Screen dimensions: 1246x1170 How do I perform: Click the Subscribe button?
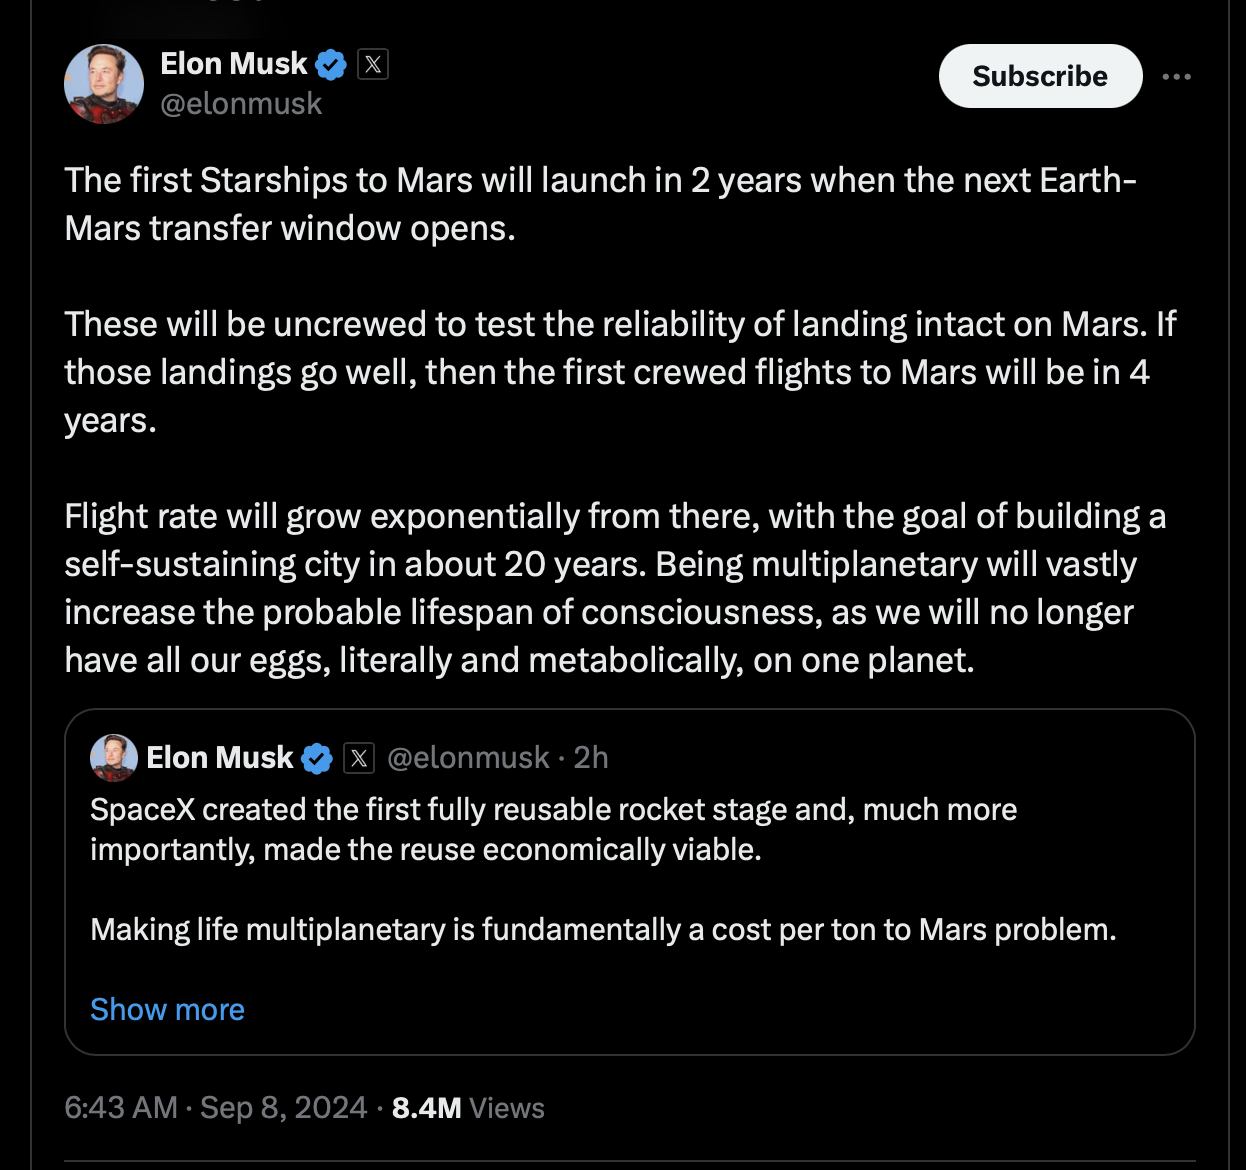point(1040,76)
